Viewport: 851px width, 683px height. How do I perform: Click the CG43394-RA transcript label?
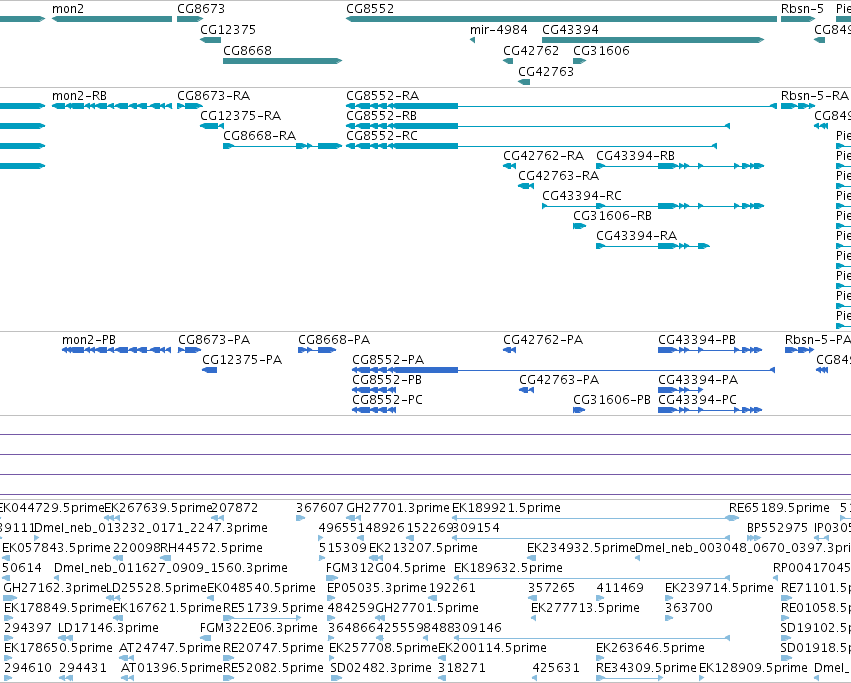[x=637, y=236]
